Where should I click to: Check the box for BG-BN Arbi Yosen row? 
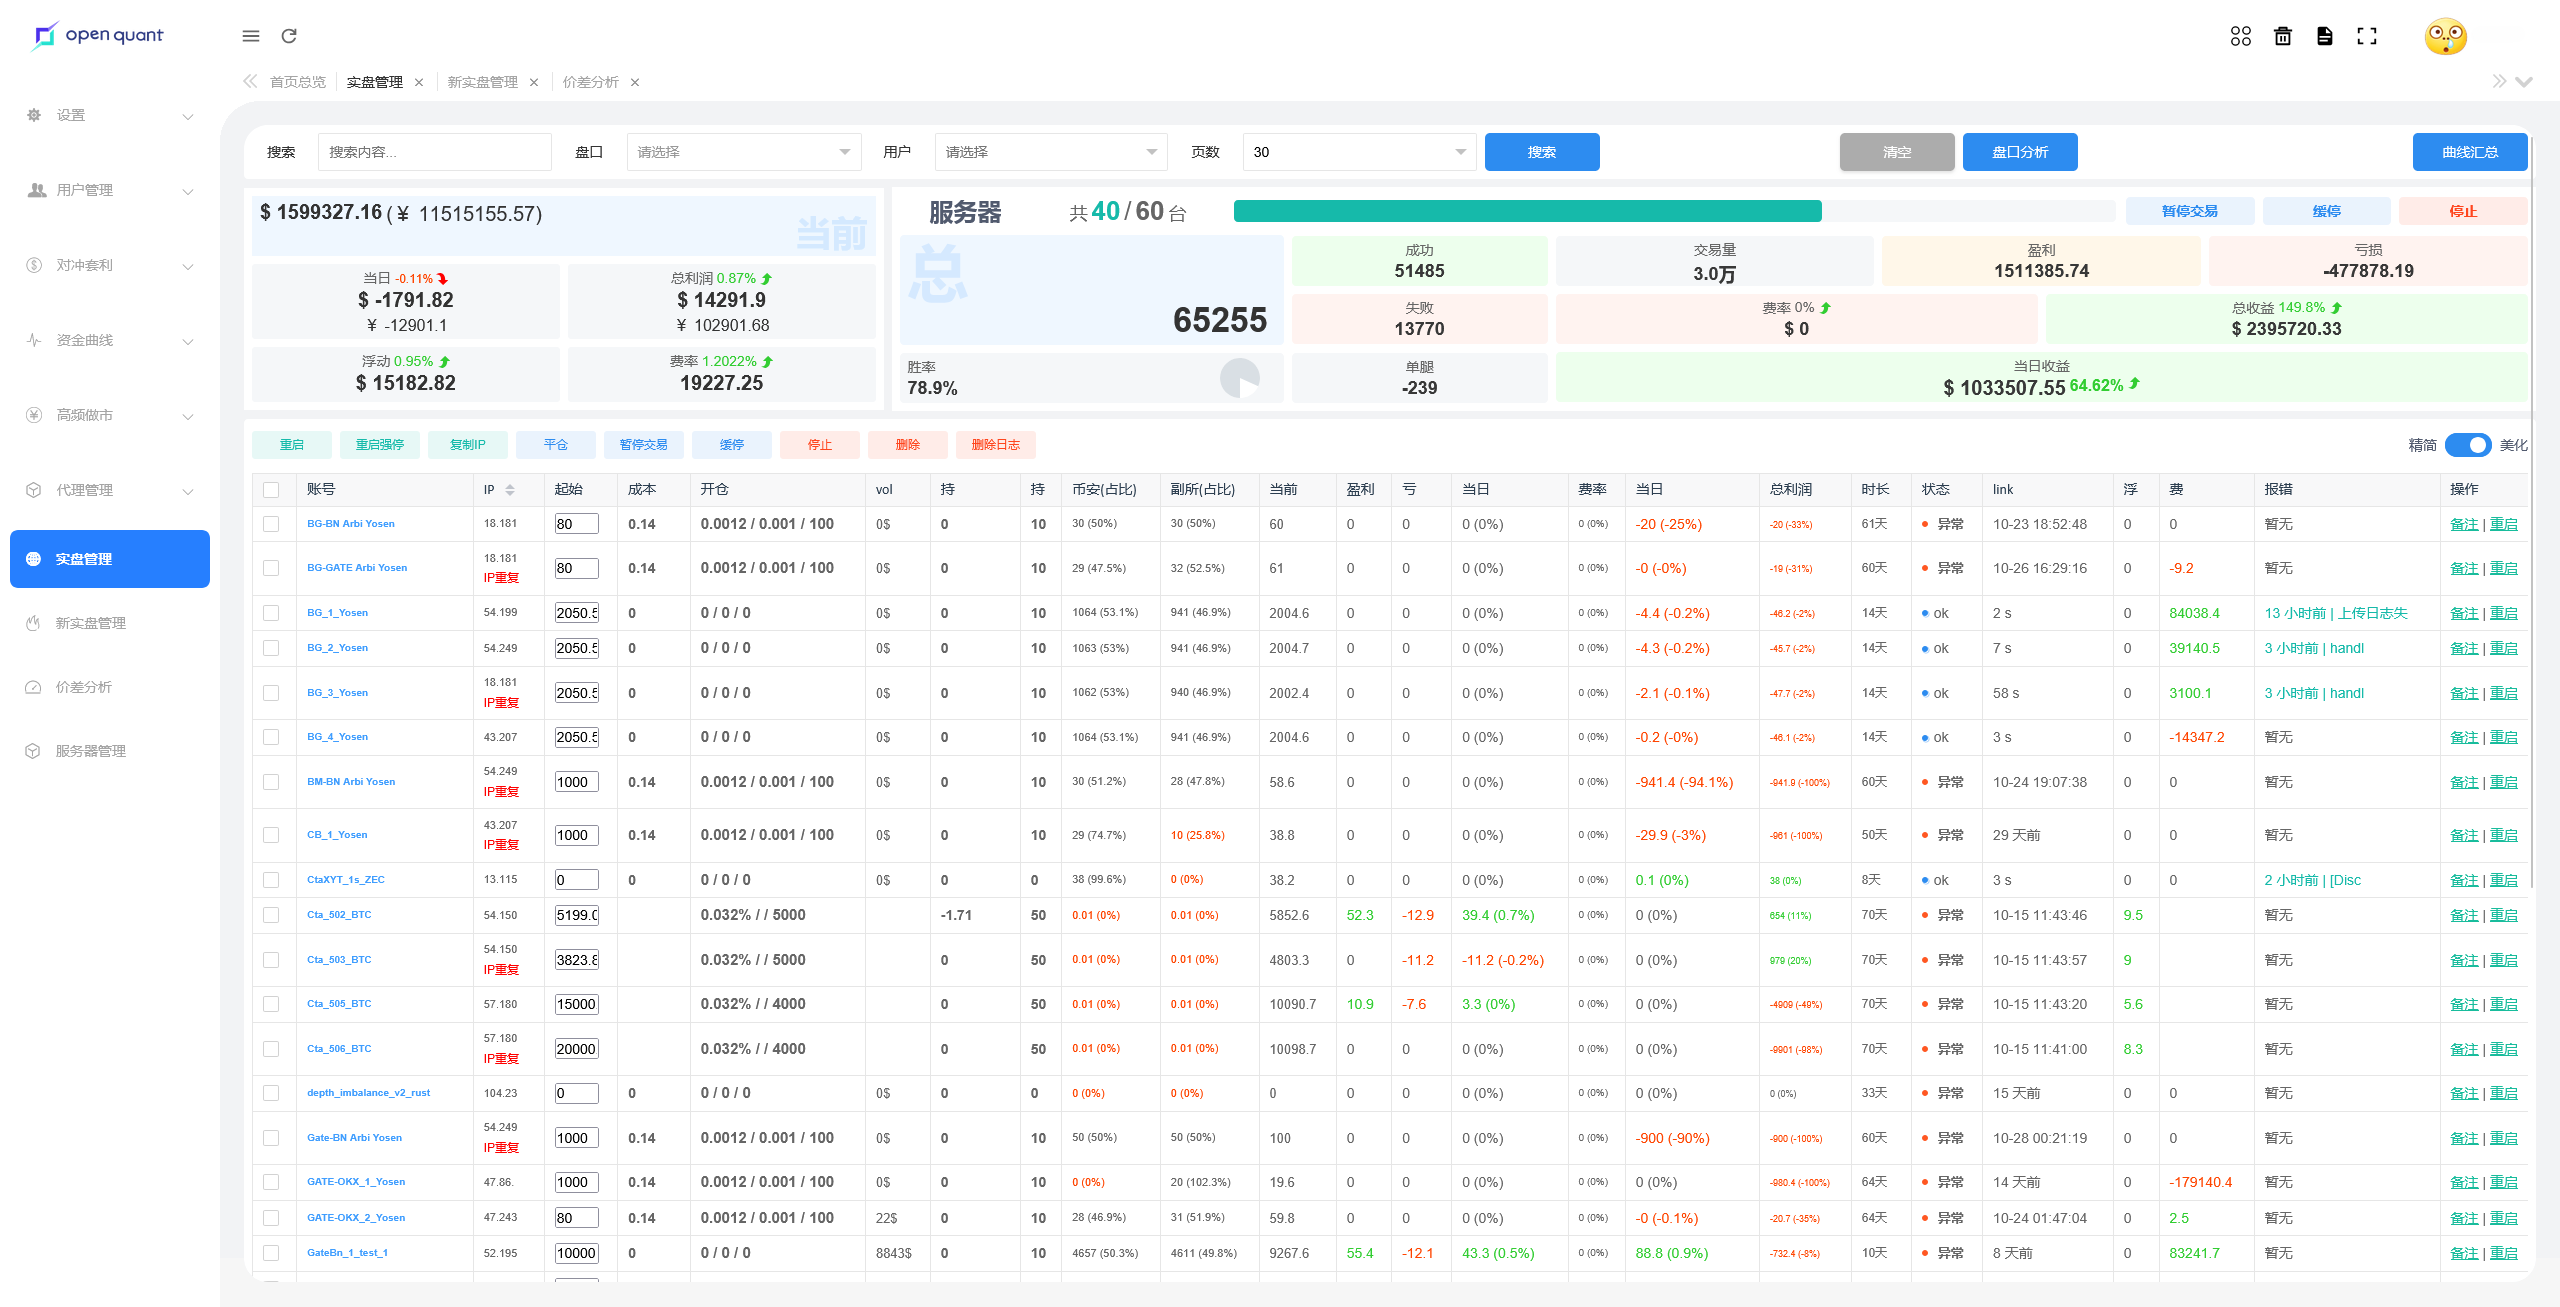click(x=271, y=524)
